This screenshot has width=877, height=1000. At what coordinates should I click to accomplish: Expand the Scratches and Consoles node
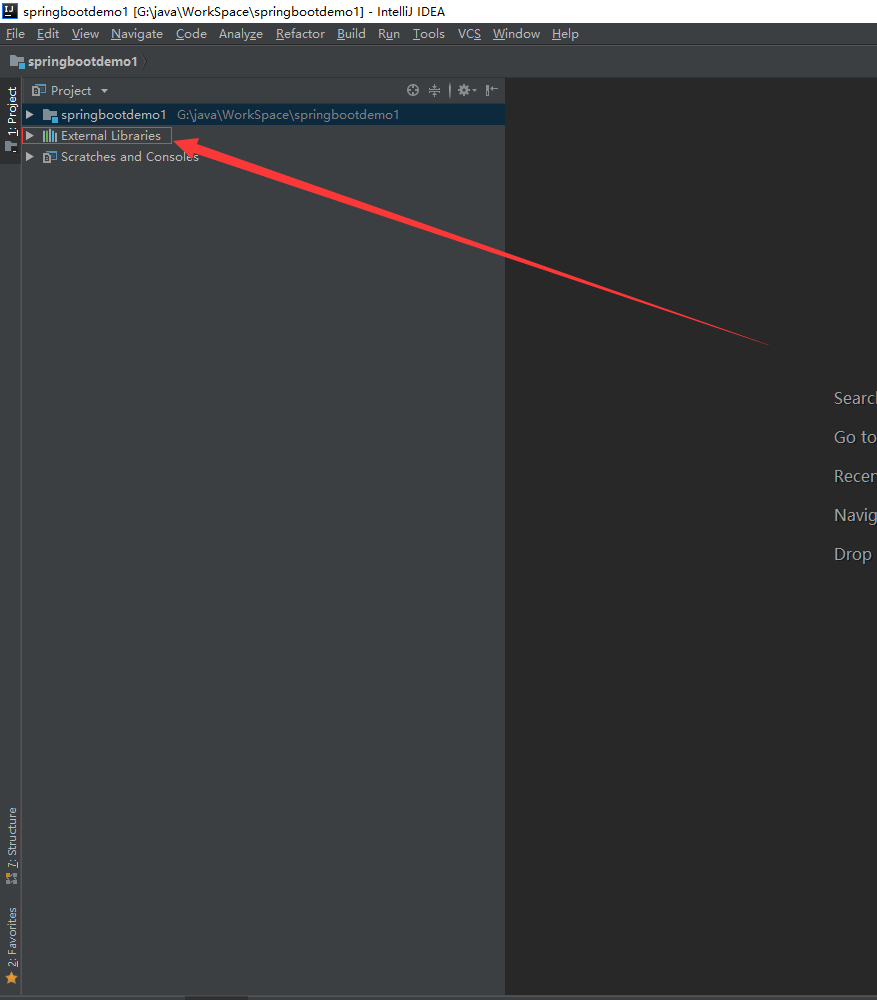[29, 157]
